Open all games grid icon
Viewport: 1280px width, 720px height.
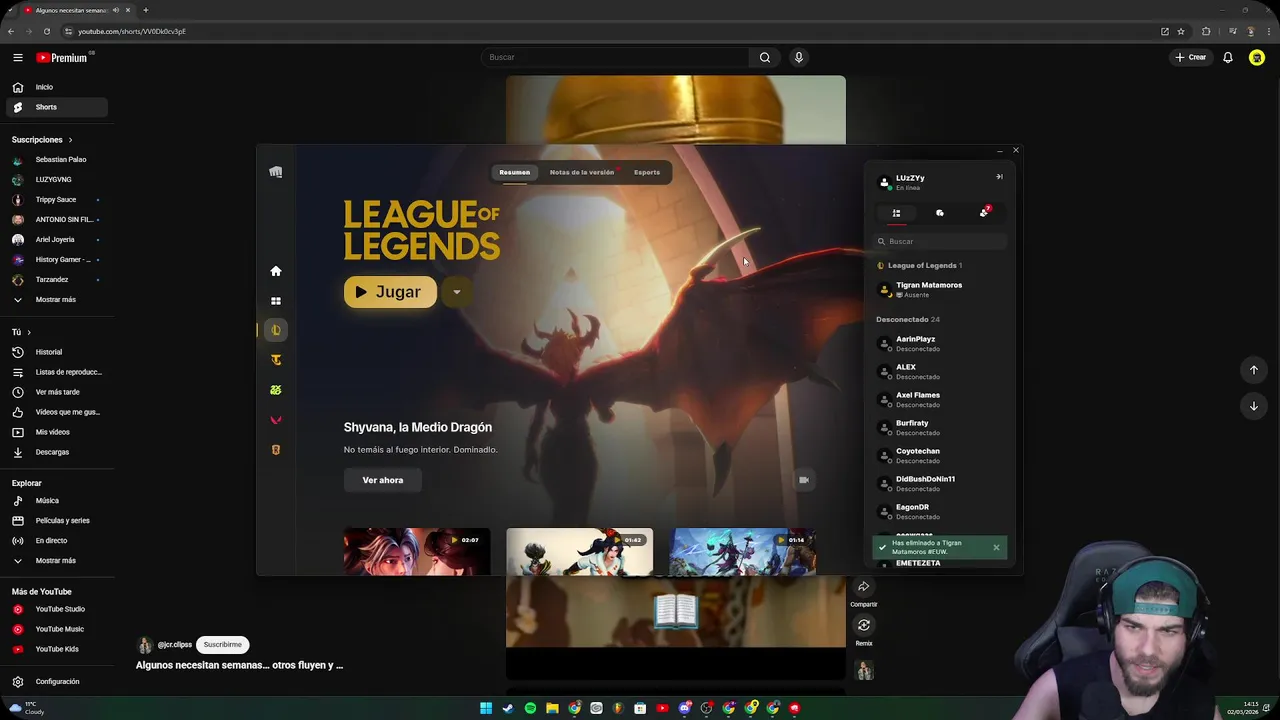(276, 301)
